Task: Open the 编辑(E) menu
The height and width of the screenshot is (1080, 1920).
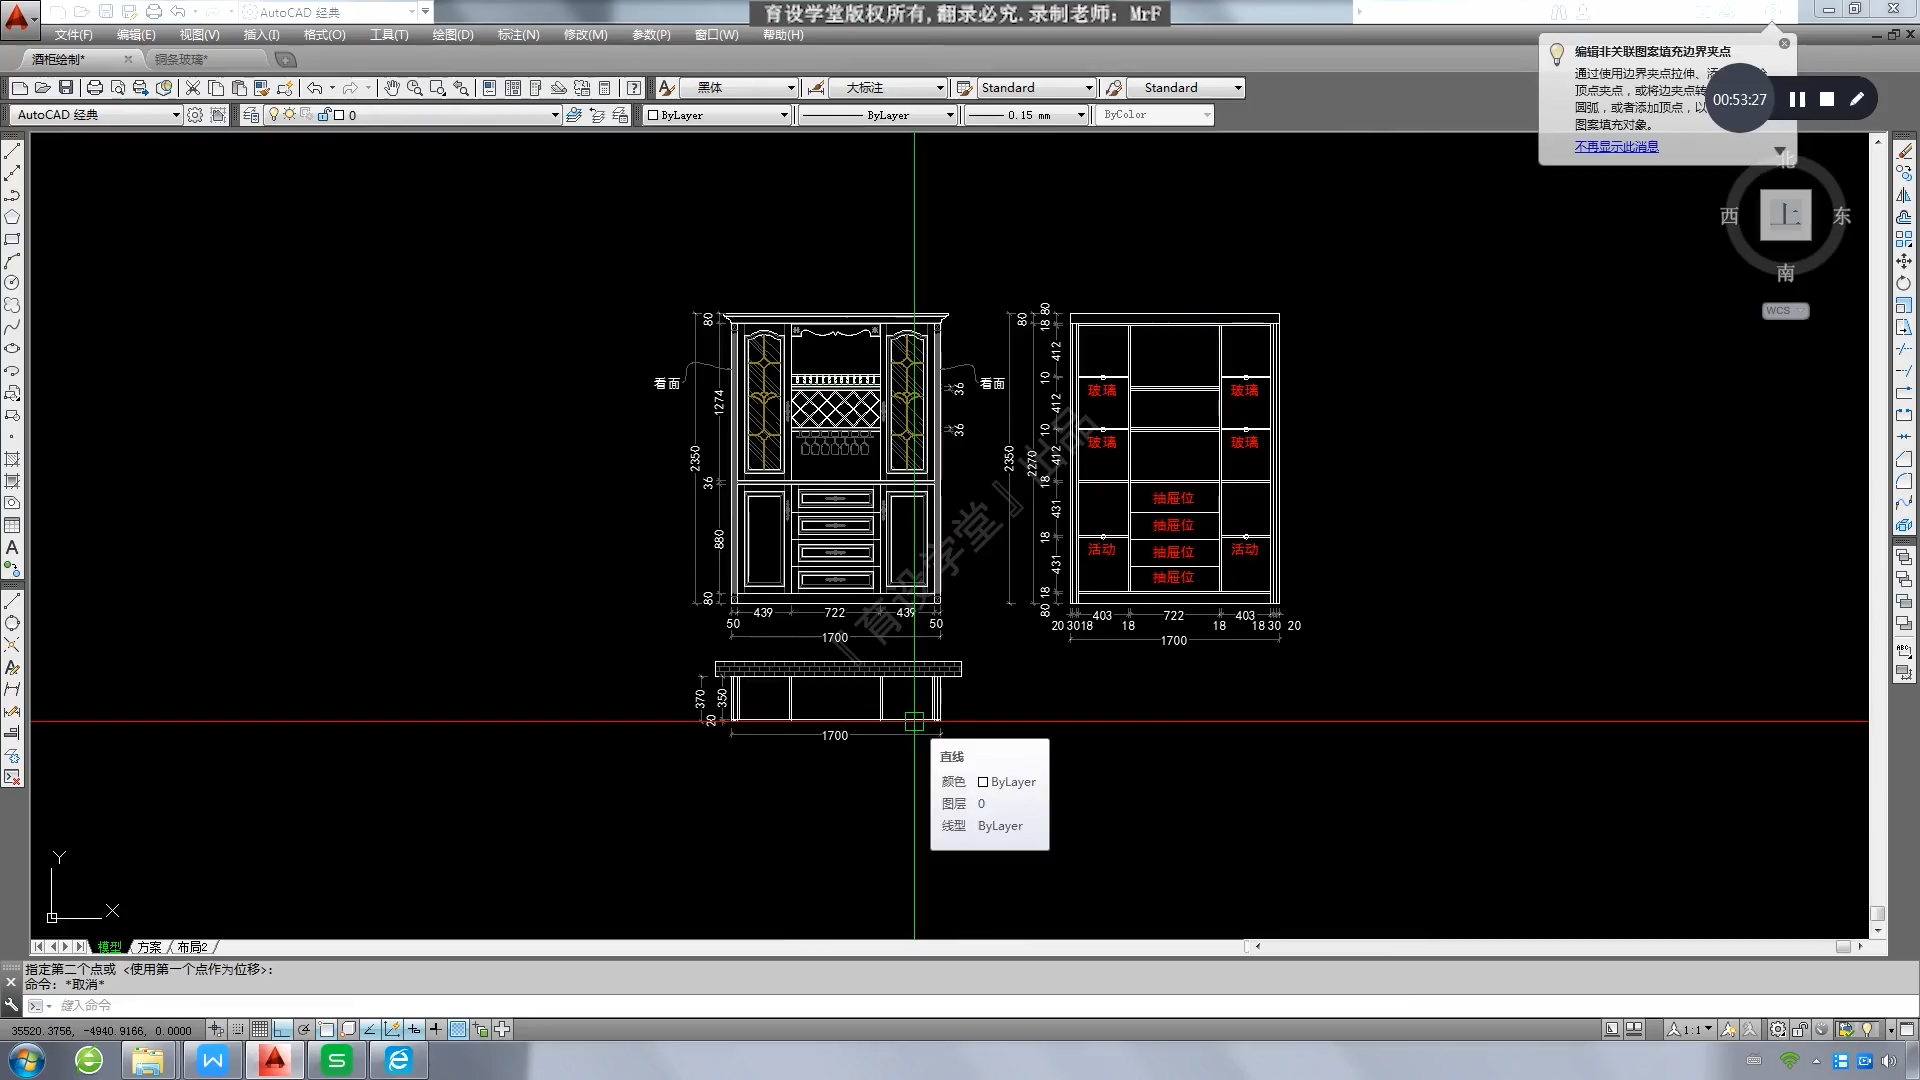Action: point(136,35)
